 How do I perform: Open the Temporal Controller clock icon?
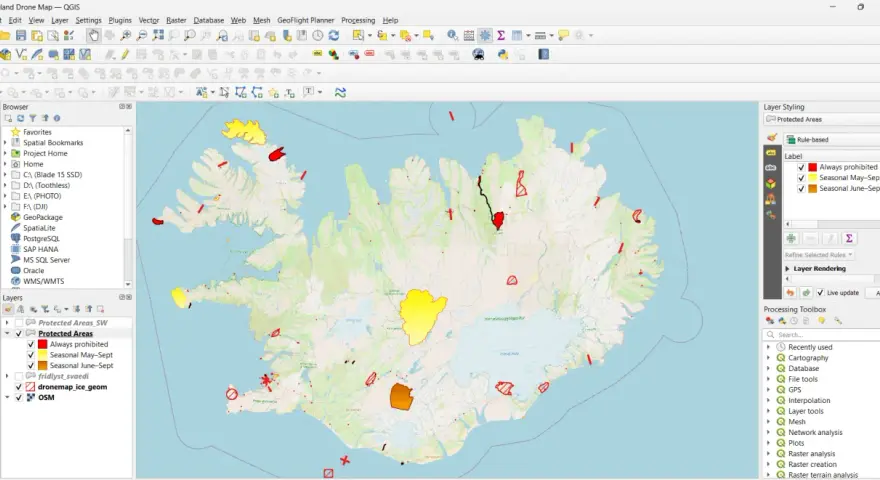[318, 35]
